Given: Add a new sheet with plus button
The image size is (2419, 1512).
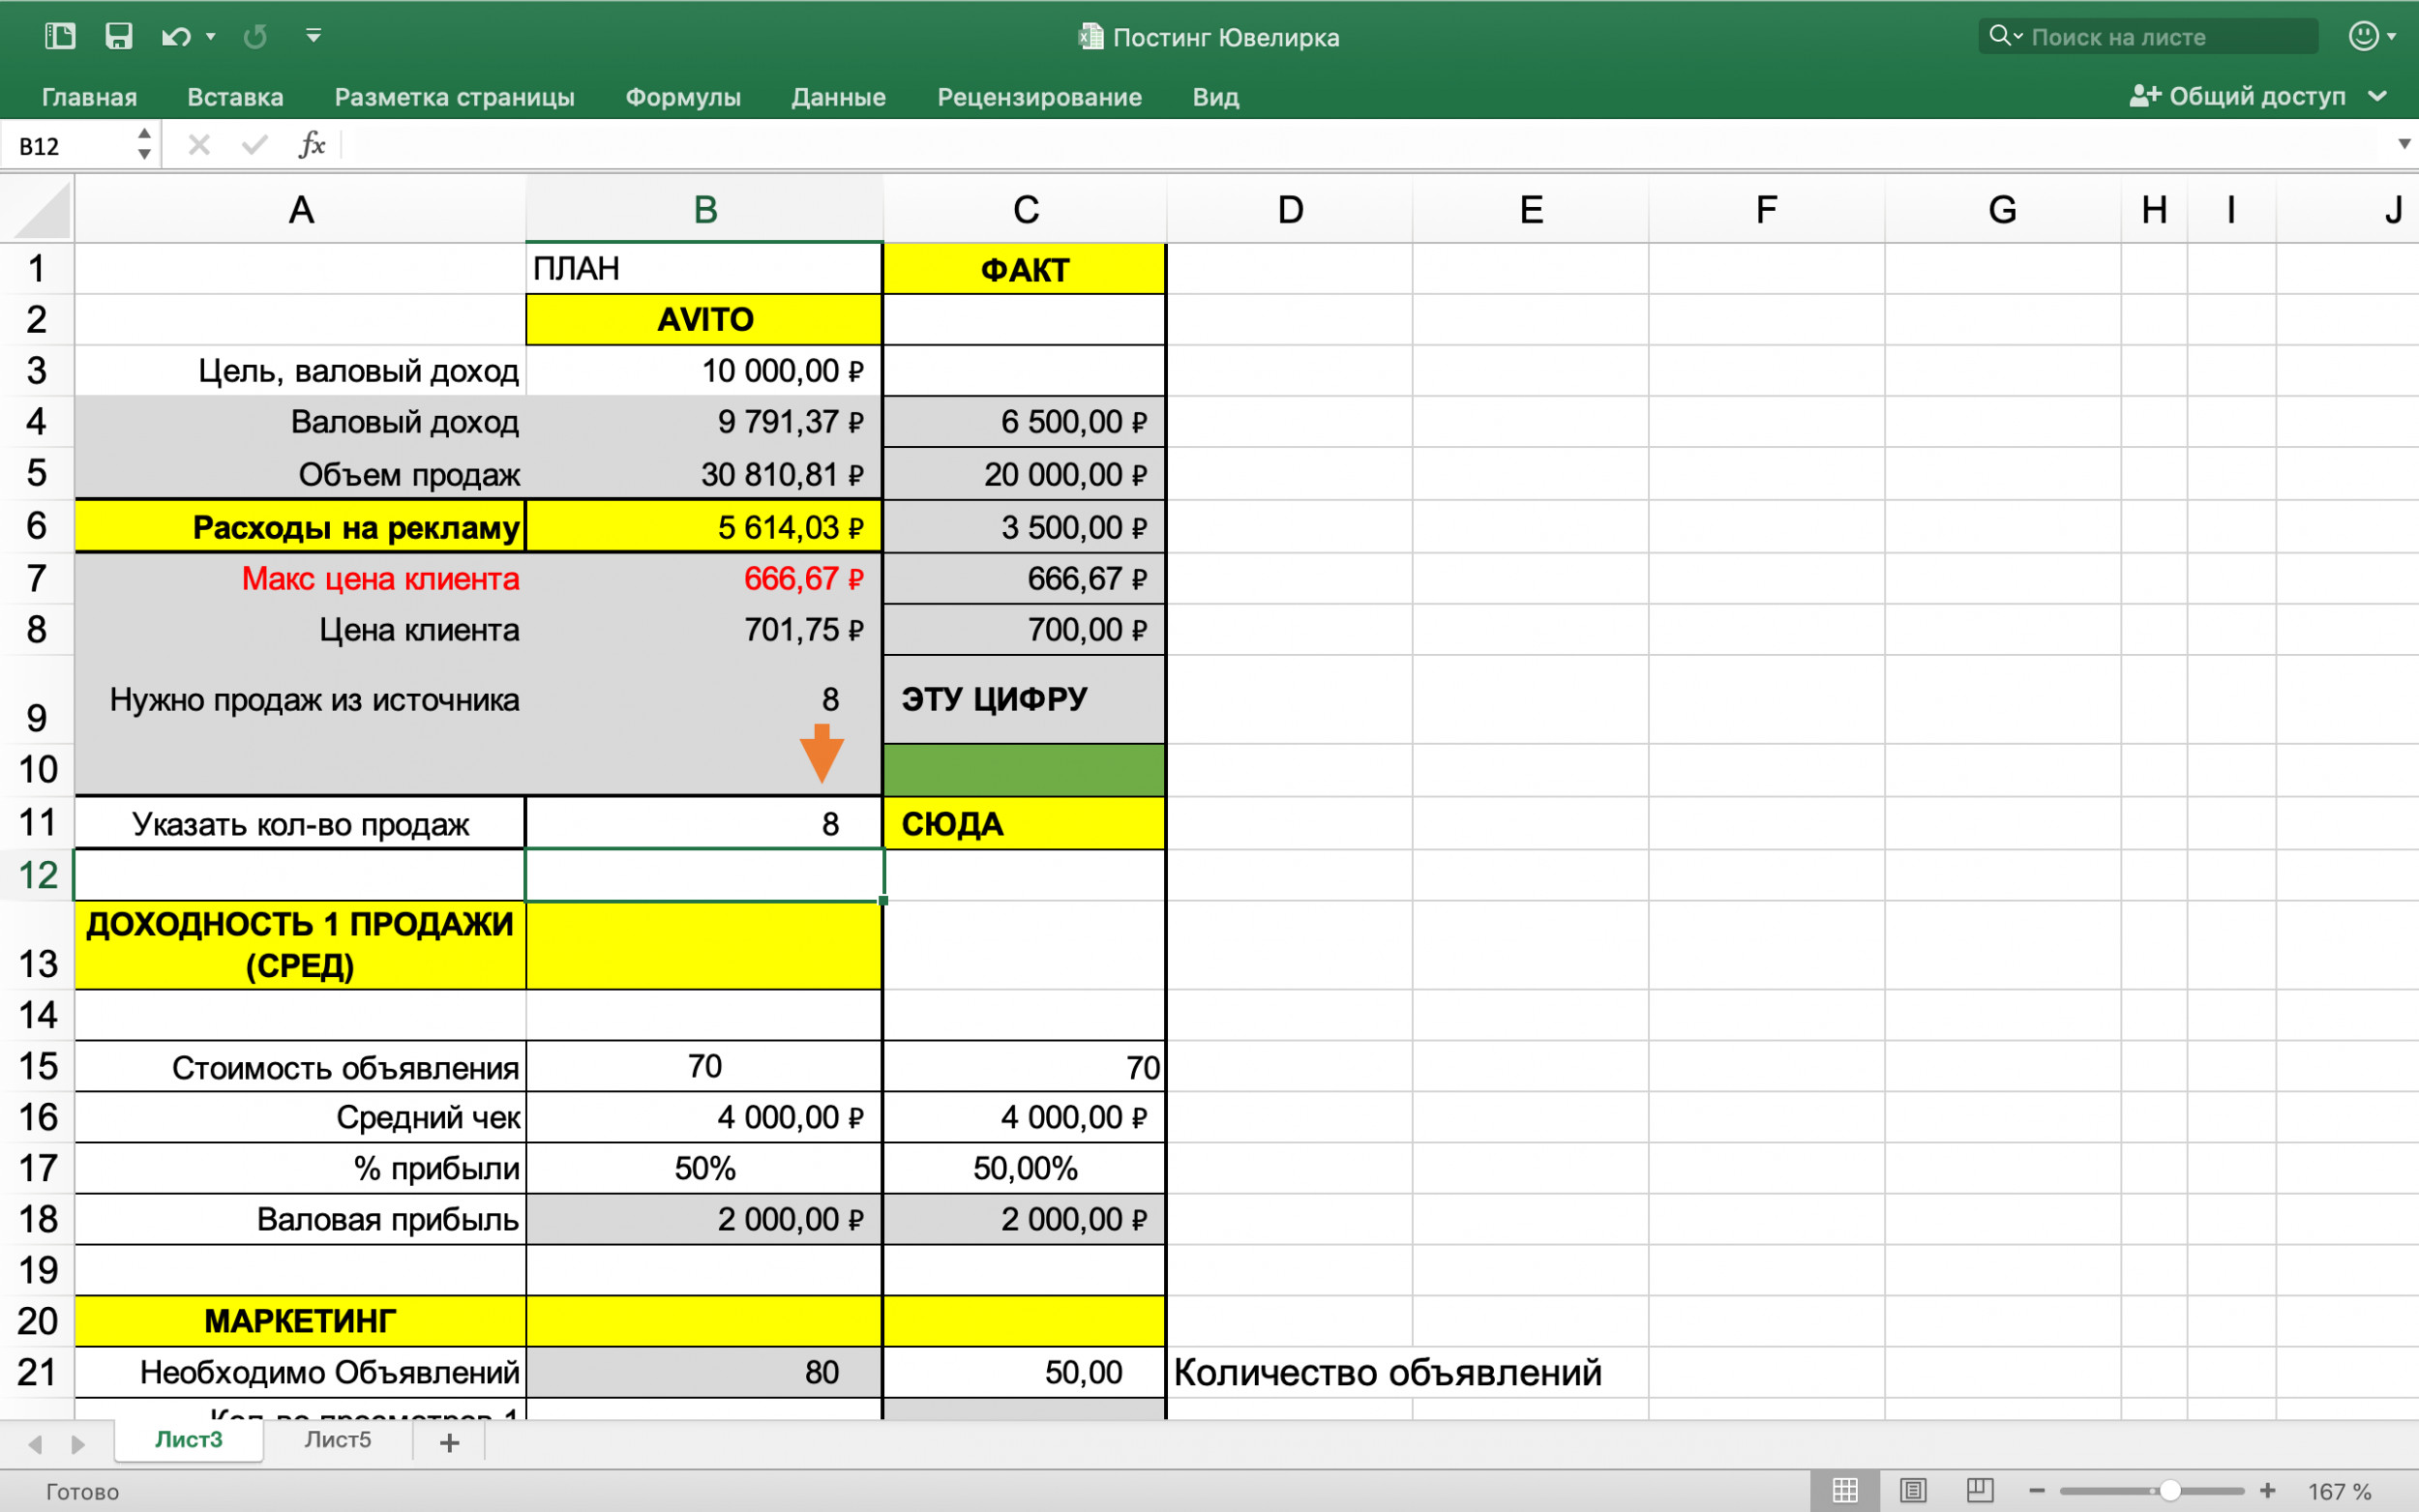Looking at the screenshot, I should [449, 1442].
